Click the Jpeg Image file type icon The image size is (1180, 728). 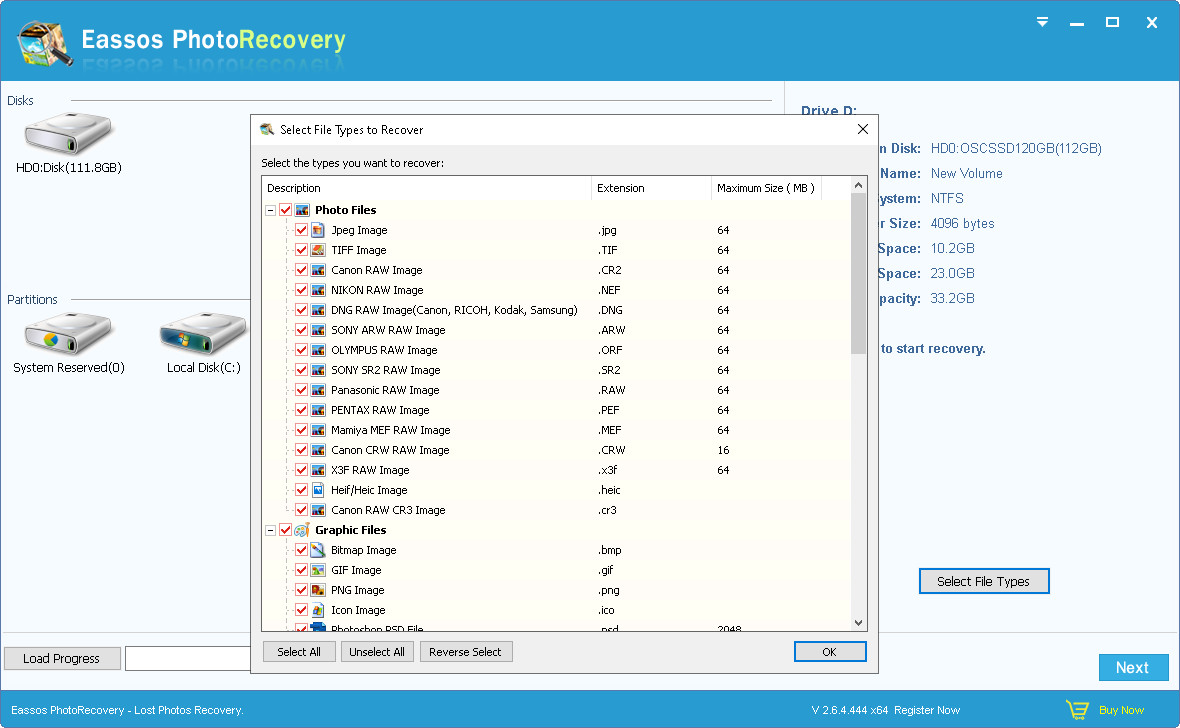point(318,230)
